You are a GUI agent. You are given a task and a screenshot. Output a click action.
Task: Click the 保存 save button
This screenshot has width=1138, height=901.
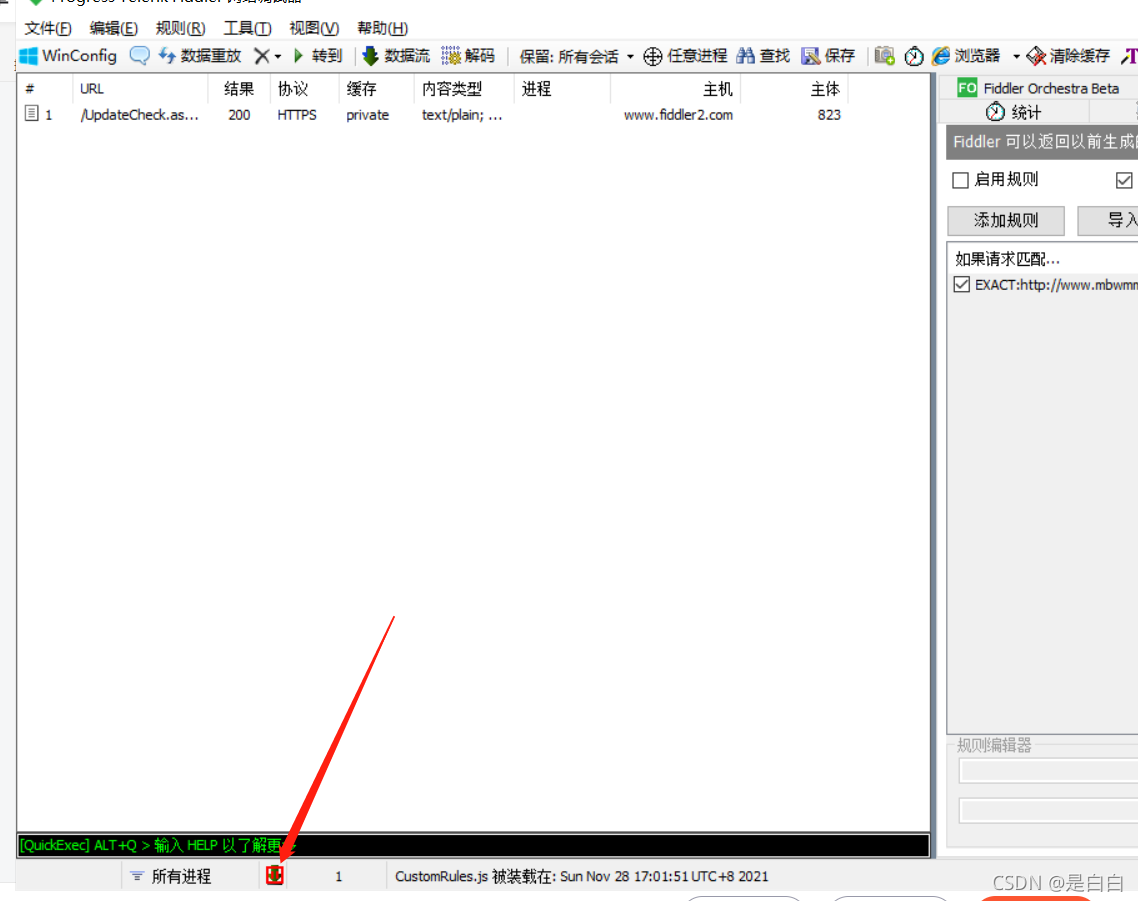(828, 56)
